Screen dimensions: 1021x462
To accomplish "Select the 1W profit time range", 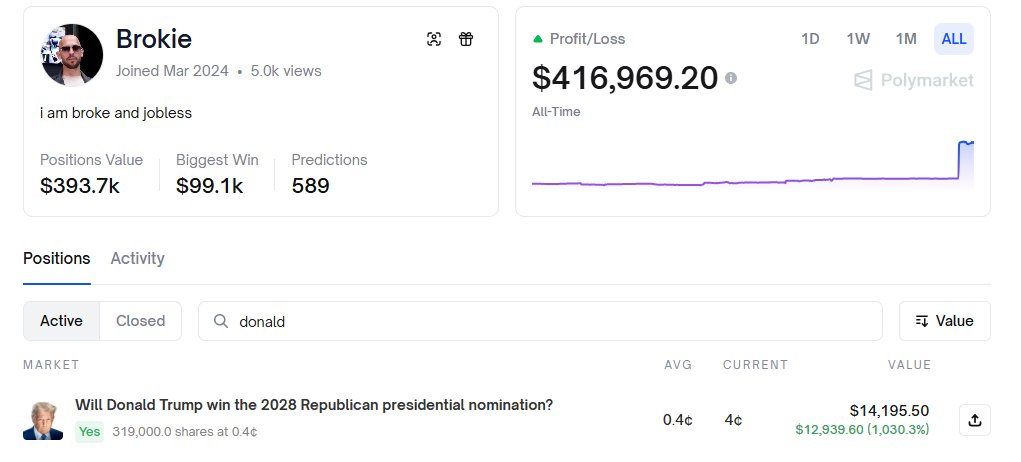I will (x=858, y=39).
